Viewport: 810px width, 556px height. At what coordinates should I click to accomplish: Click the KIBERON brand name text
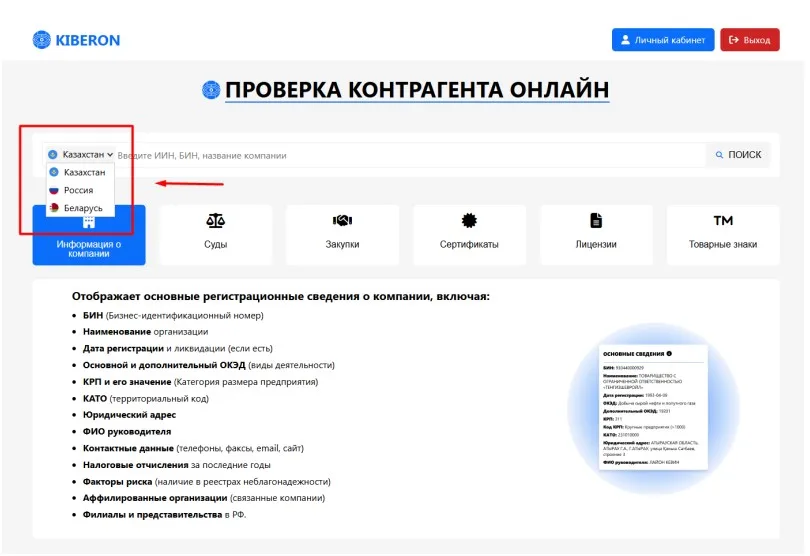click(x=87, y=40)
